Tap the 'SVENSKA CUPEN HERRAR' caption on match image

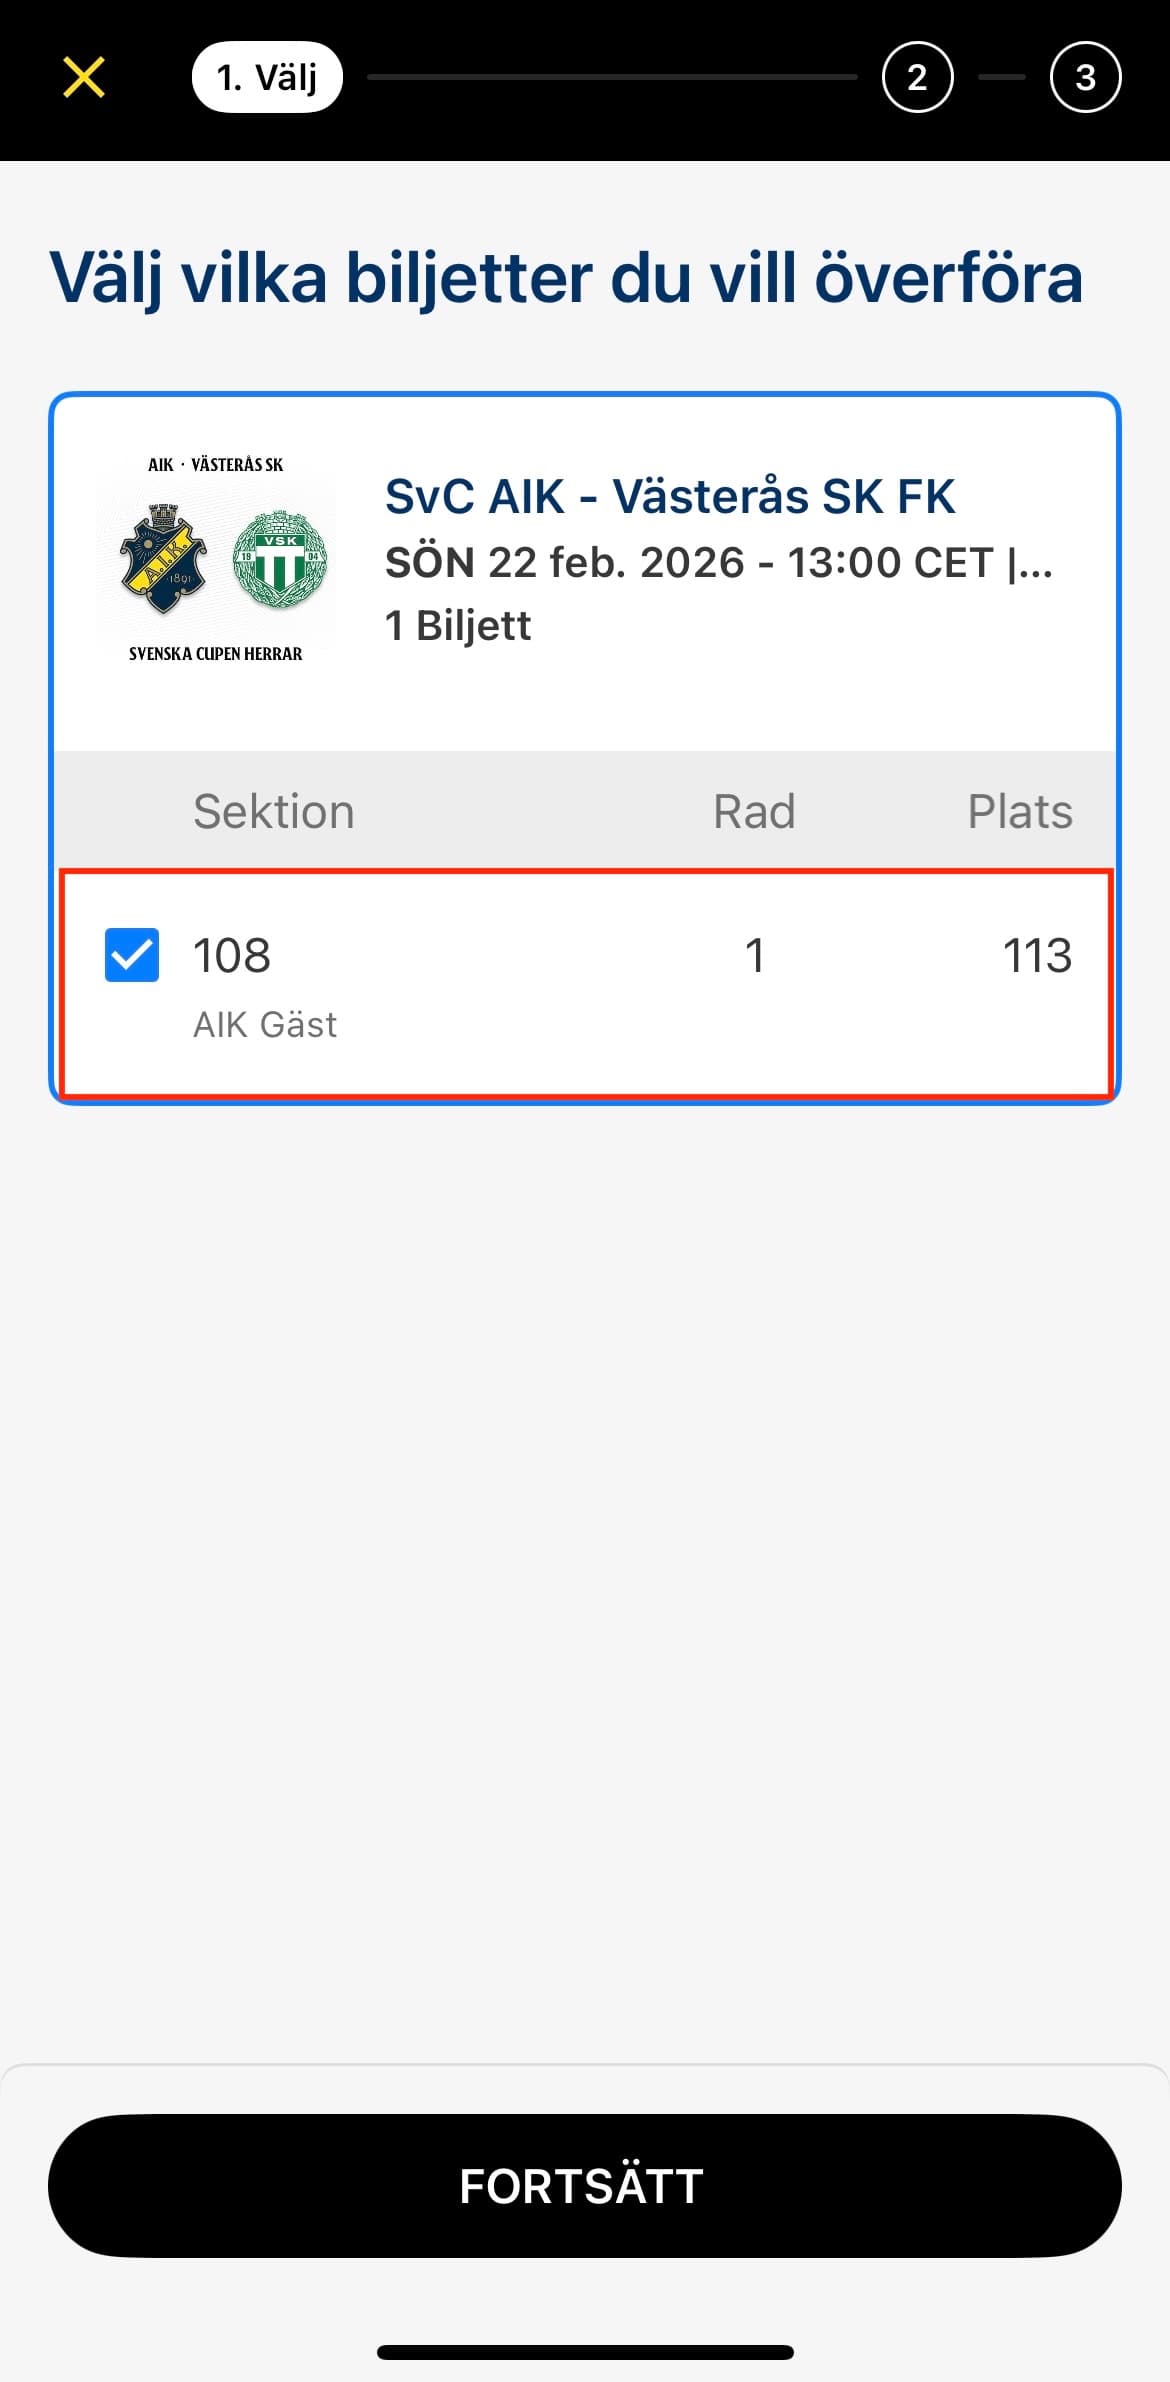click(x=215, y=654)
